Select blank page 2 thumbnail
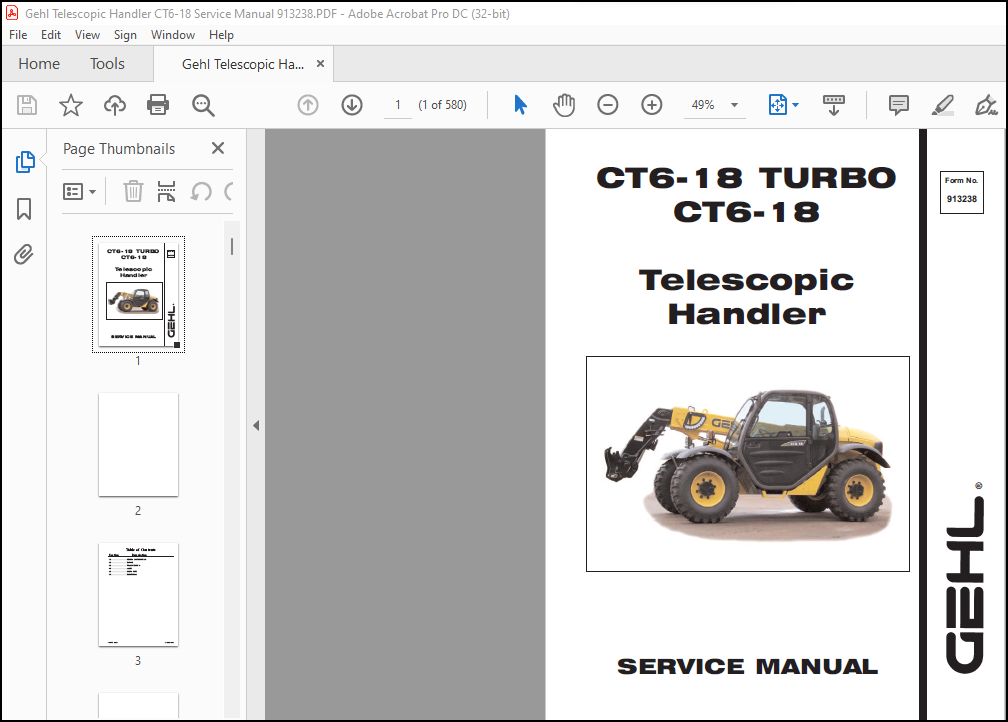 coord(138,444)
